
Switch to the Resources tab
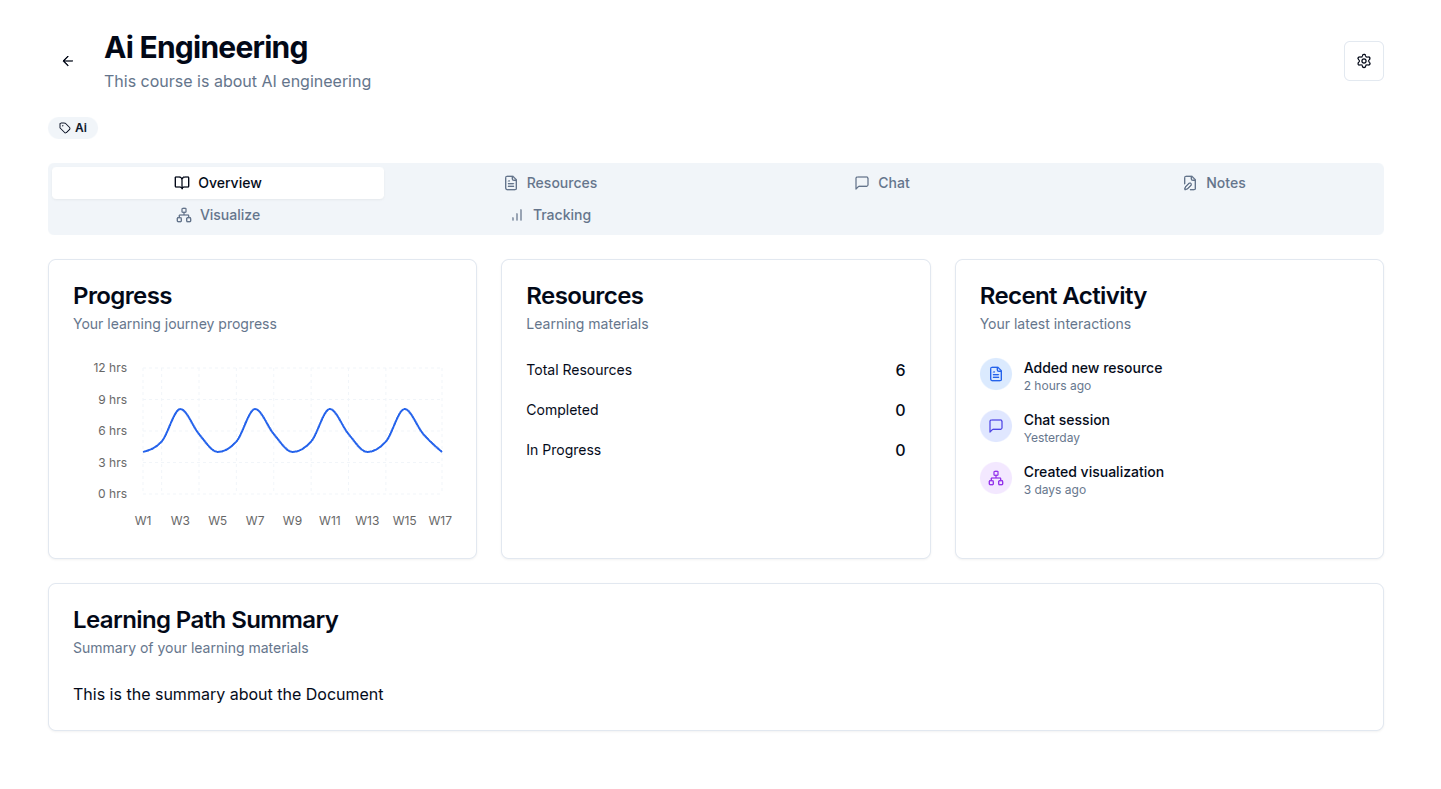[550, 183]
